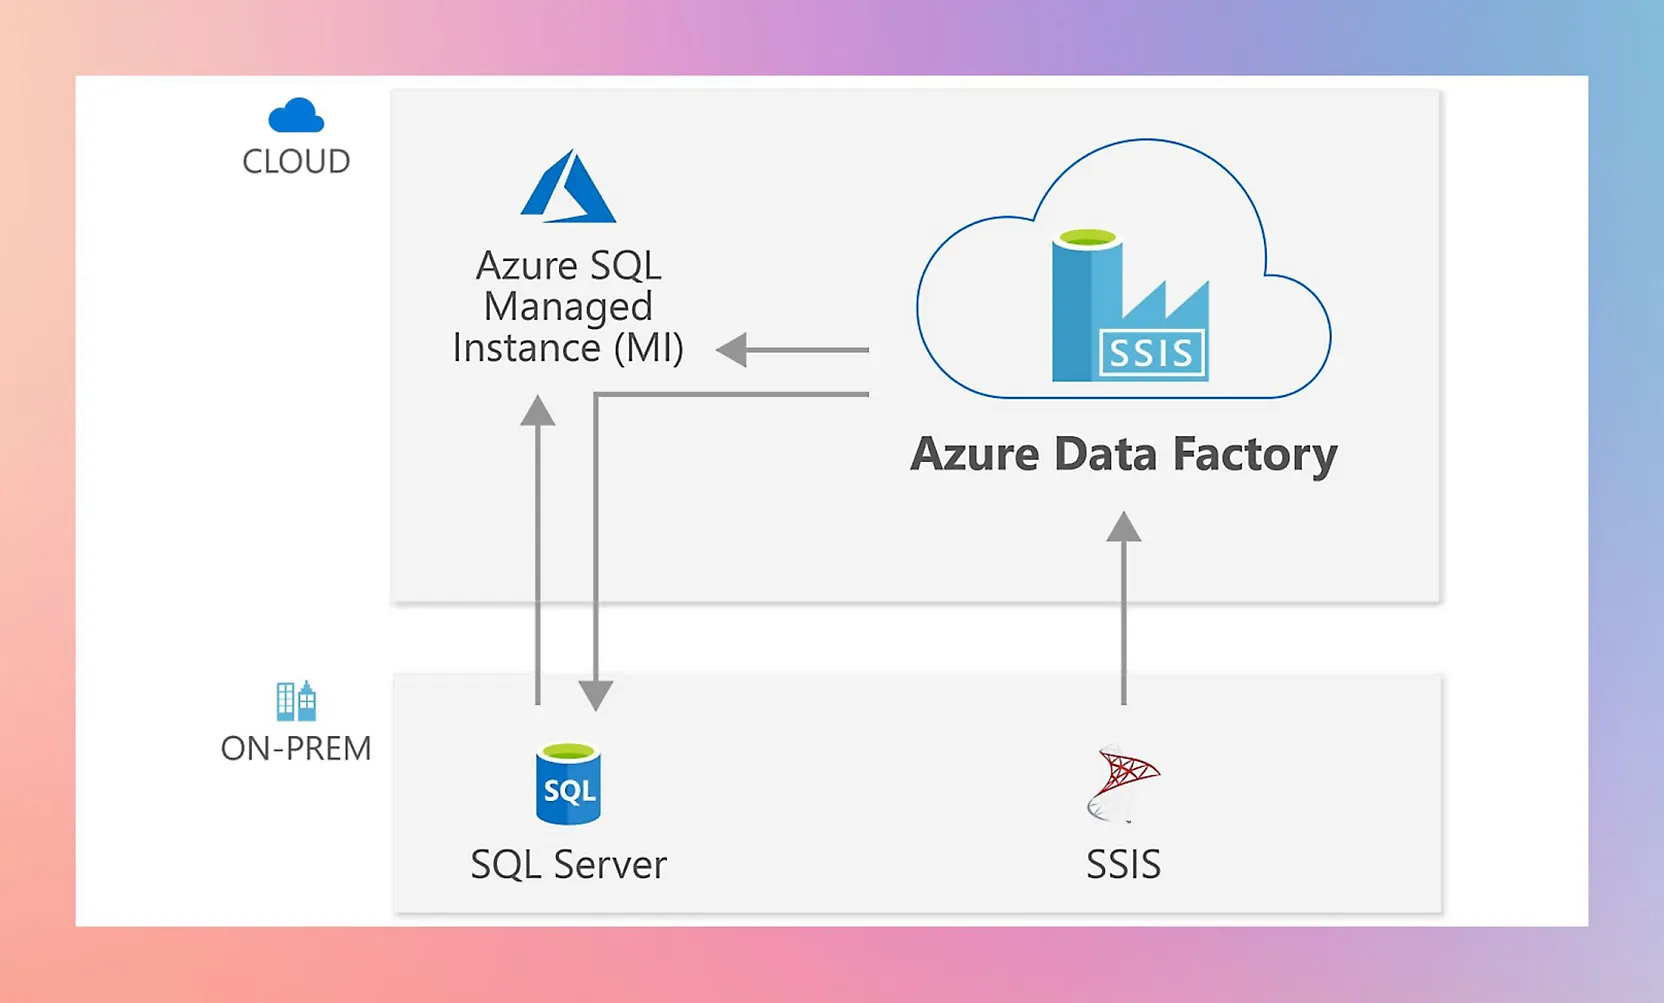
Task: Click the SSIS factory icon inside cloud
Action: (x=1130, y=305)
